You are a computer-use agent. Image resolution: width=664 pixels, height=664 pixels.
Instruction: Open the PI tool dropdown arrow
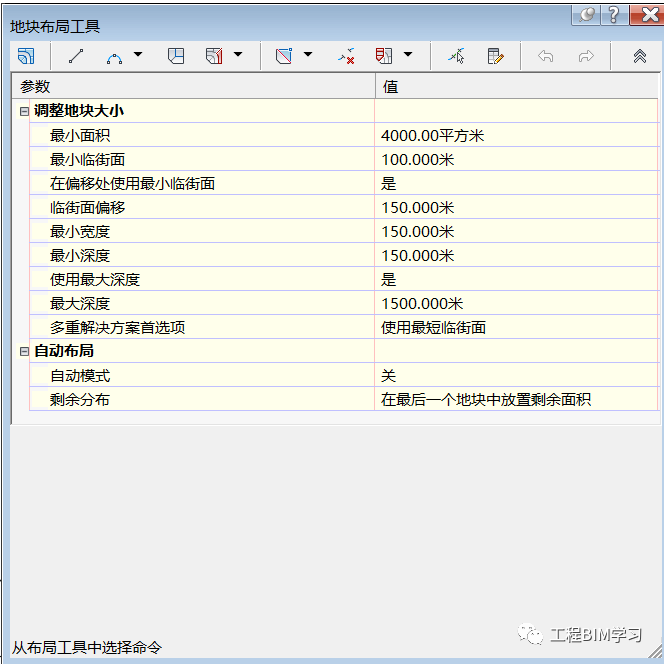tap(308, 55)
